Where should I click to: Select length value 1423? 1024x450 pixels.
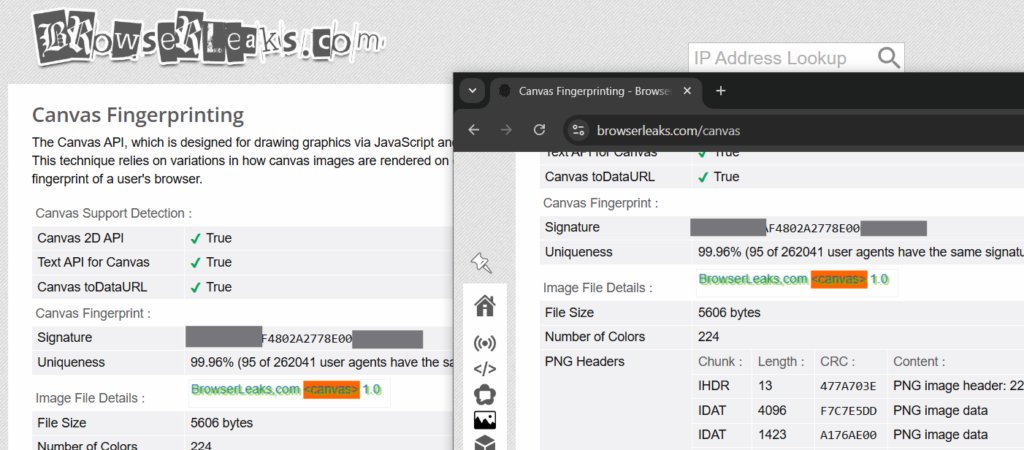[x=772, y=435]
